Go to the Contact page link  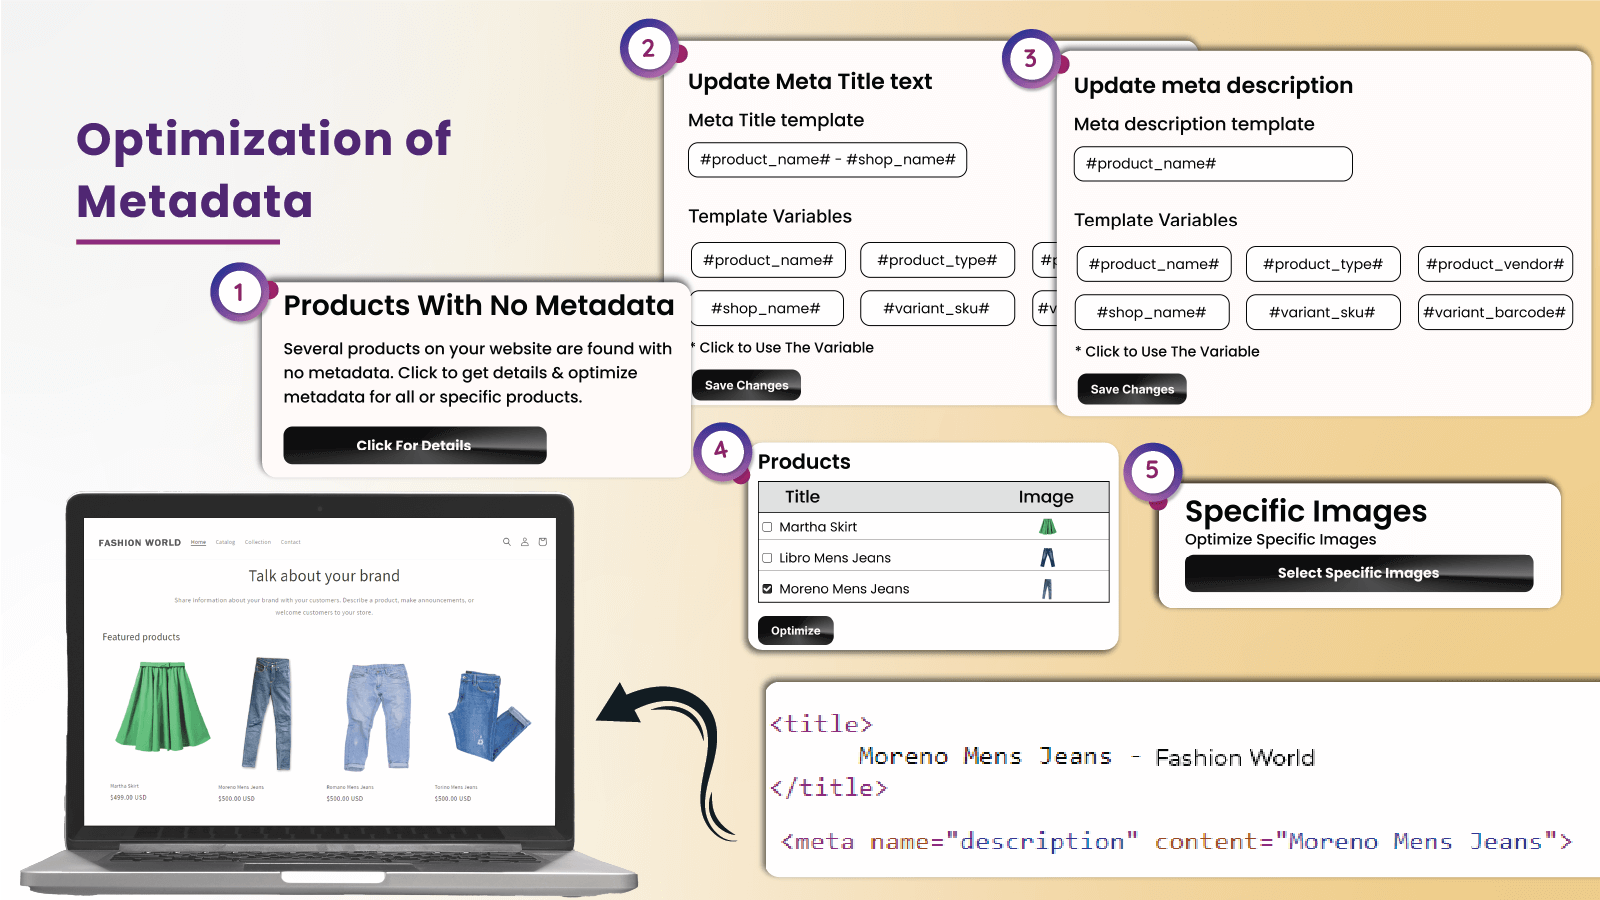[x=290, y=542]
